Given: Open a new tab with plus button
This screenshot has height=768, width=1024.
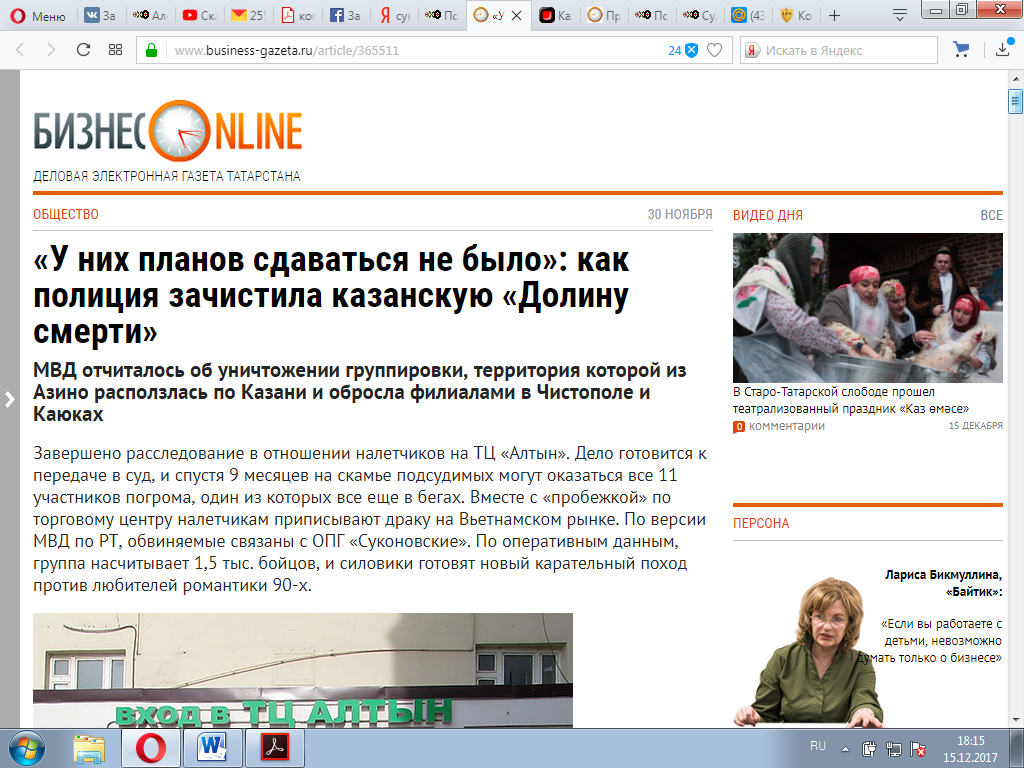Looking at the screenshot, I should (835, 16).
